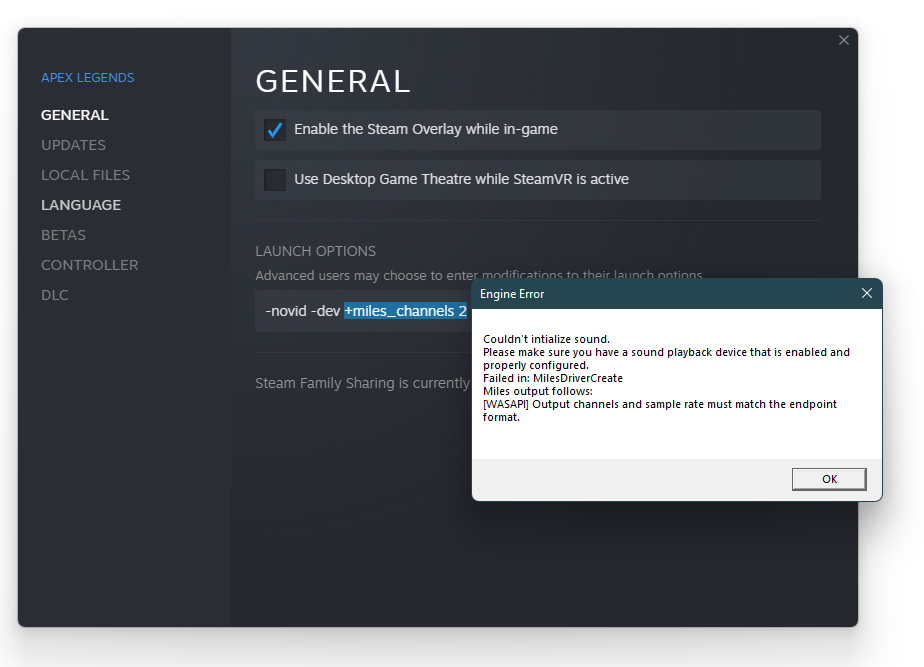Viewport: 924px width, 667px height.
Task: Click the LAUNCH OPTIONS heading
Action: (315, 251)
